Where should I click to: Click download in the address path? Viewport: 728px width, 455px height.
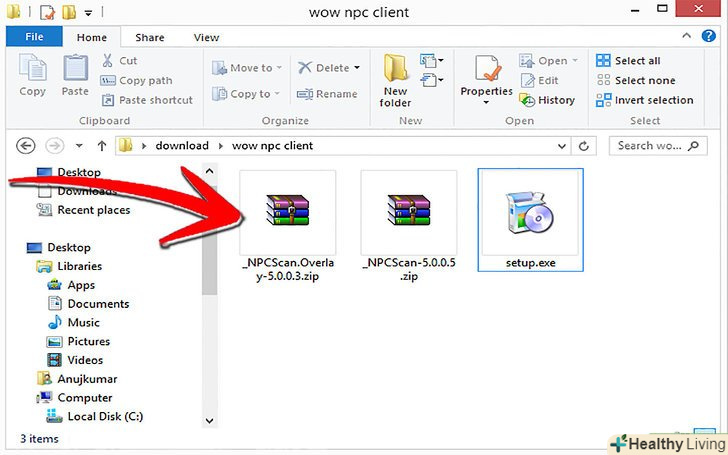click(182, 146)
